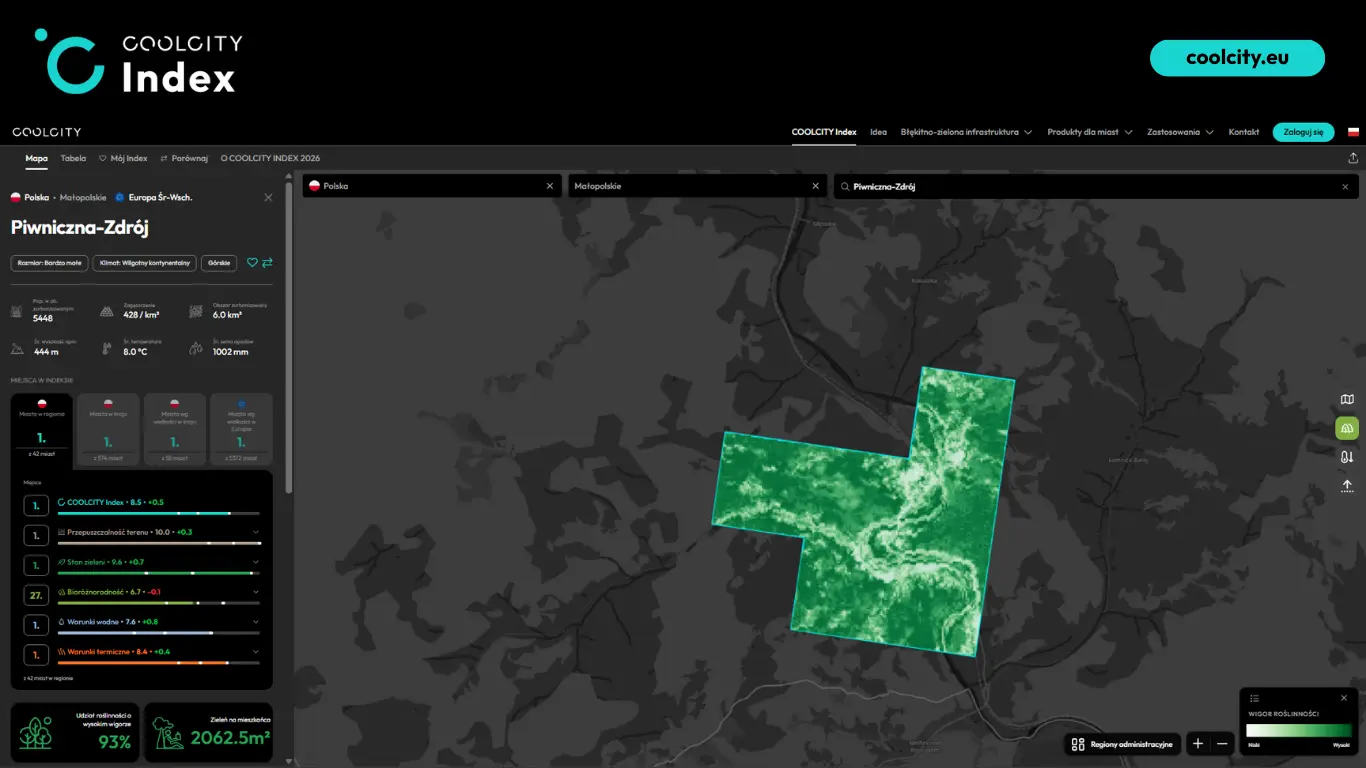Select the map layer icon in the map toolbar

click(x=1347, y=400)
